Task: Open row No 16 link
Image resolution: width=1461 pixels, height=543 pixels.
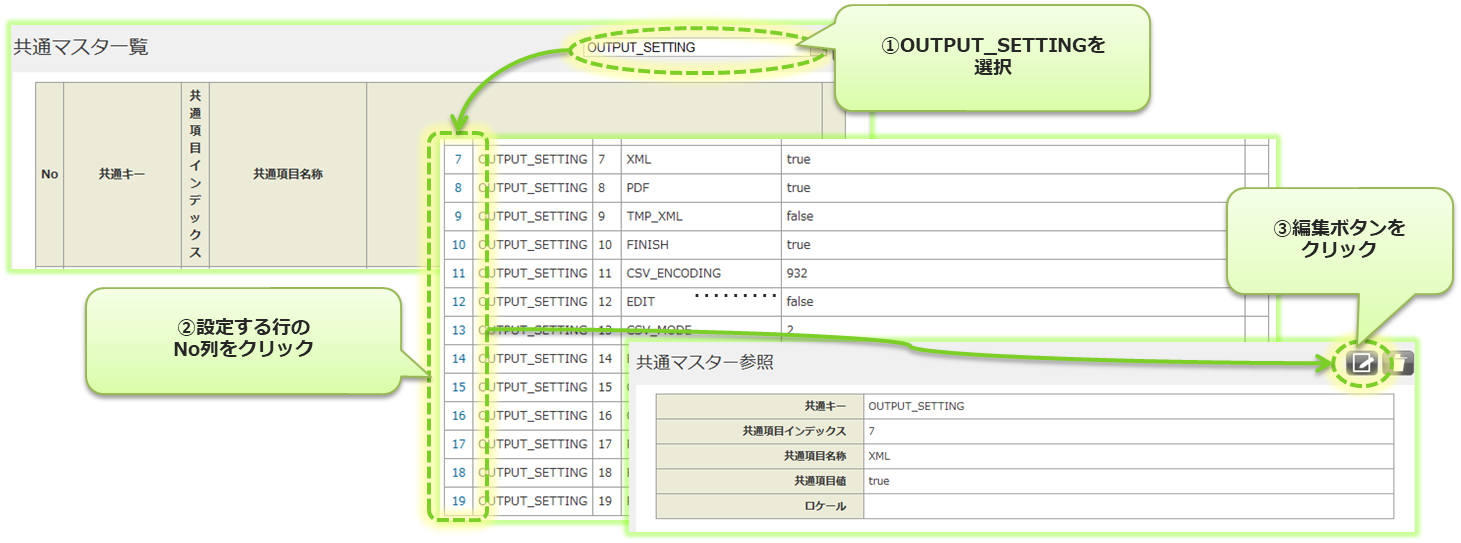Action: pyautogui.click(x=459, y=415)
